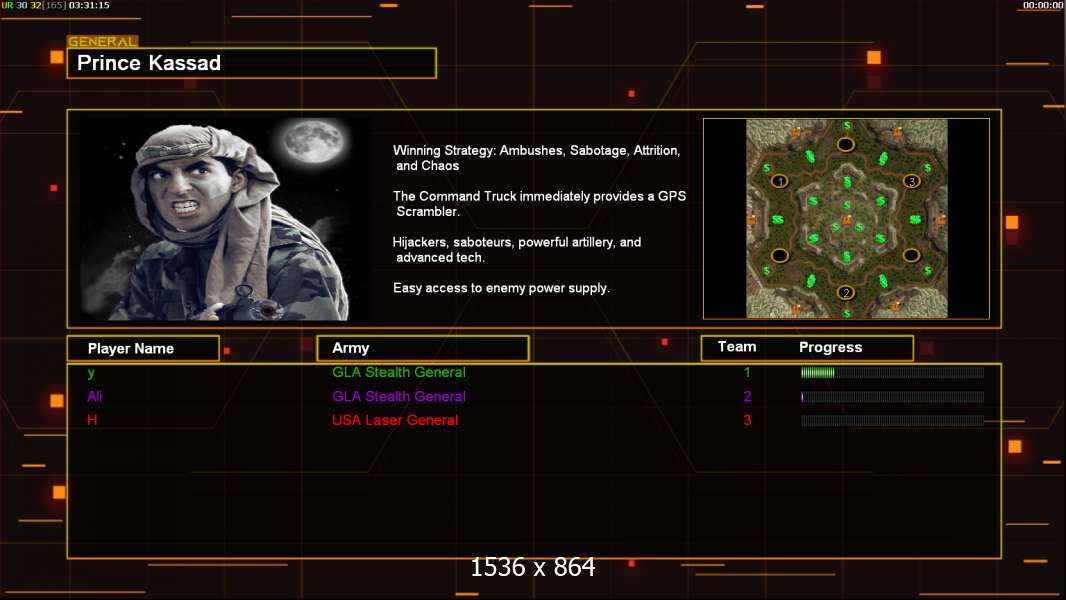Click the Army column header
Viewport: 1066px width, 600px height.
(x=423, y=348)
